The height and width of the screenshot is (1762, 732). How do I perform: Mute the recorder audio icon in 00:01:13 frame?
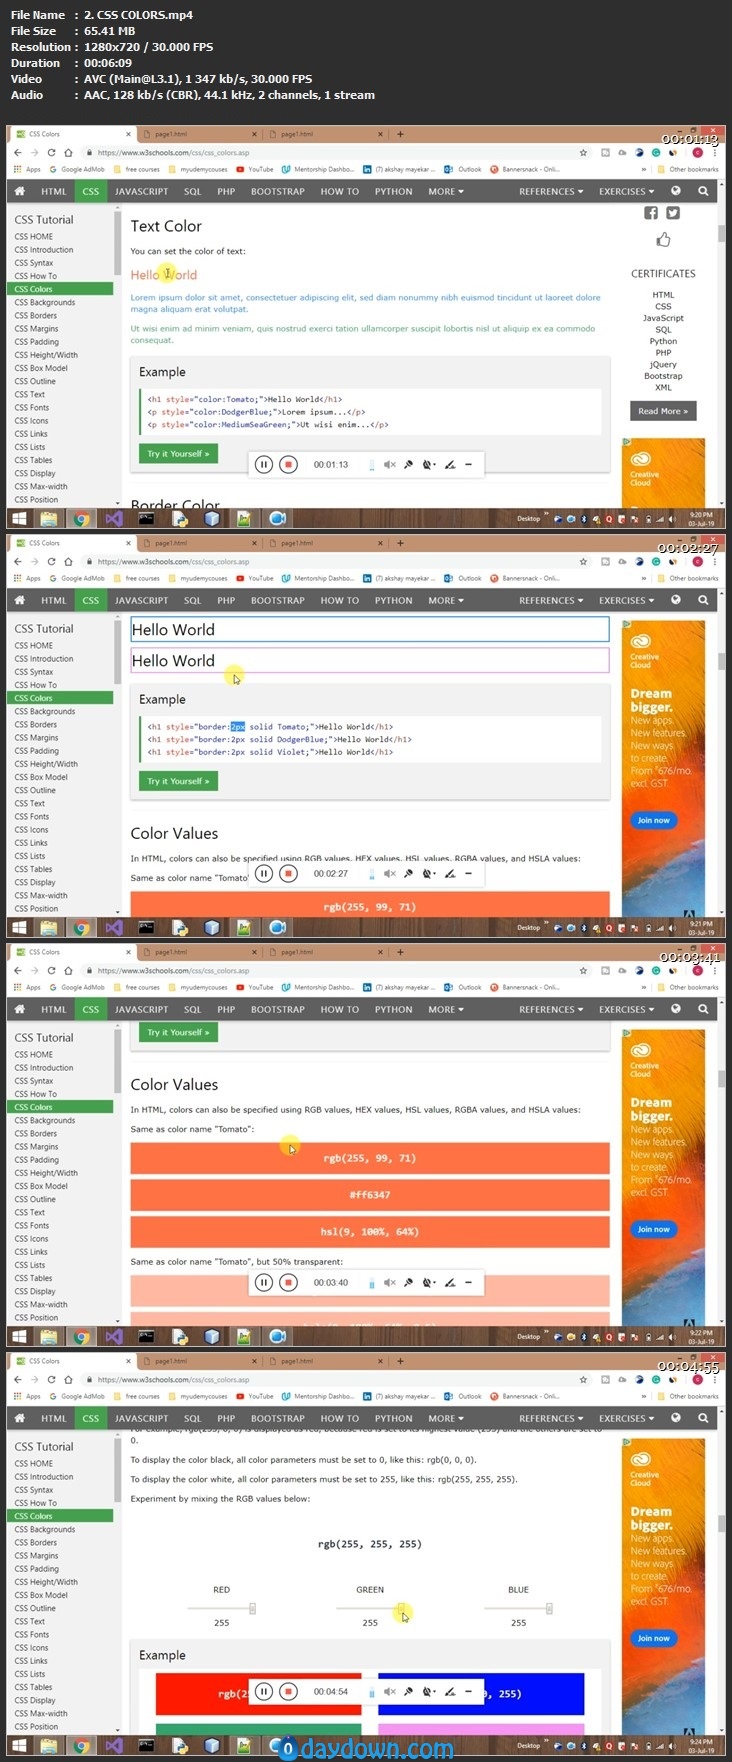(x=390, y=464)
